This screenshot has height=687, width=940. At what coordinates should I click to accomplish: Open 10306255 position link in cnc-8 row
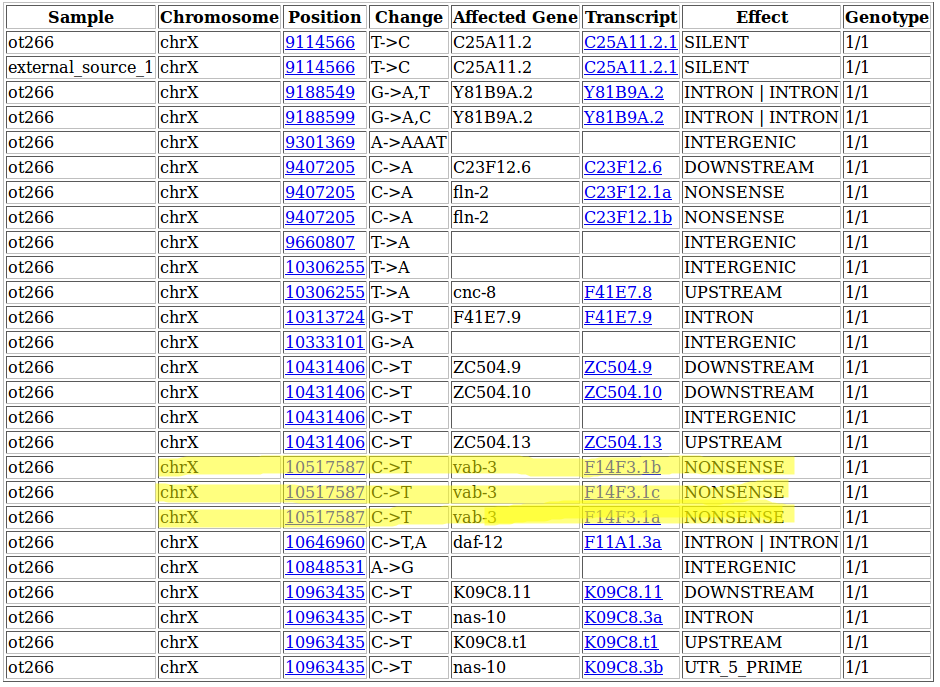tap(325, 293)
